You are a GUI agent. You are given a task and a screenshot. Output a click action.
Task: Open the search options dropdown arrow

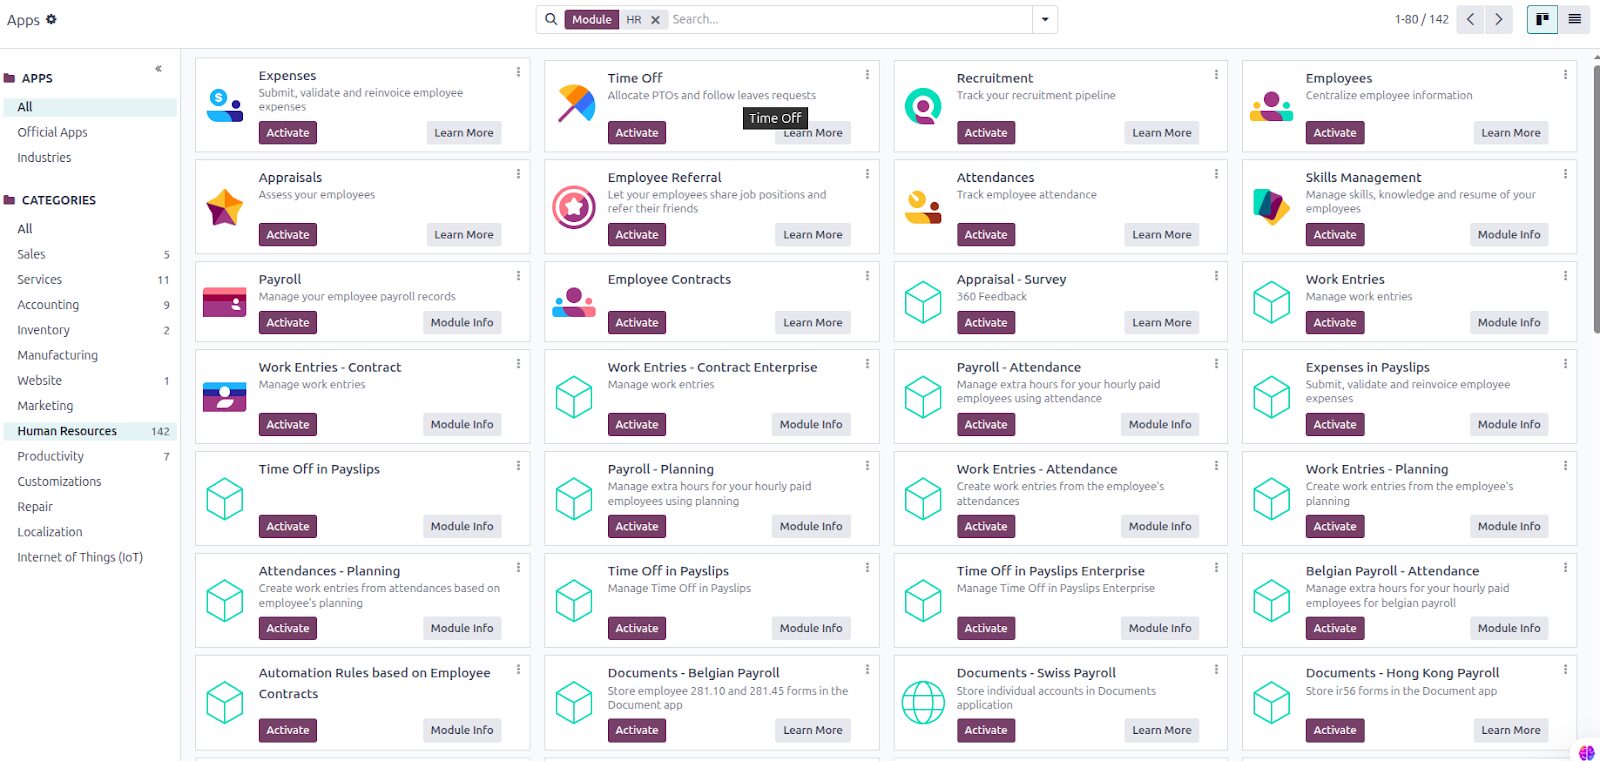[x=1045, y=19]
